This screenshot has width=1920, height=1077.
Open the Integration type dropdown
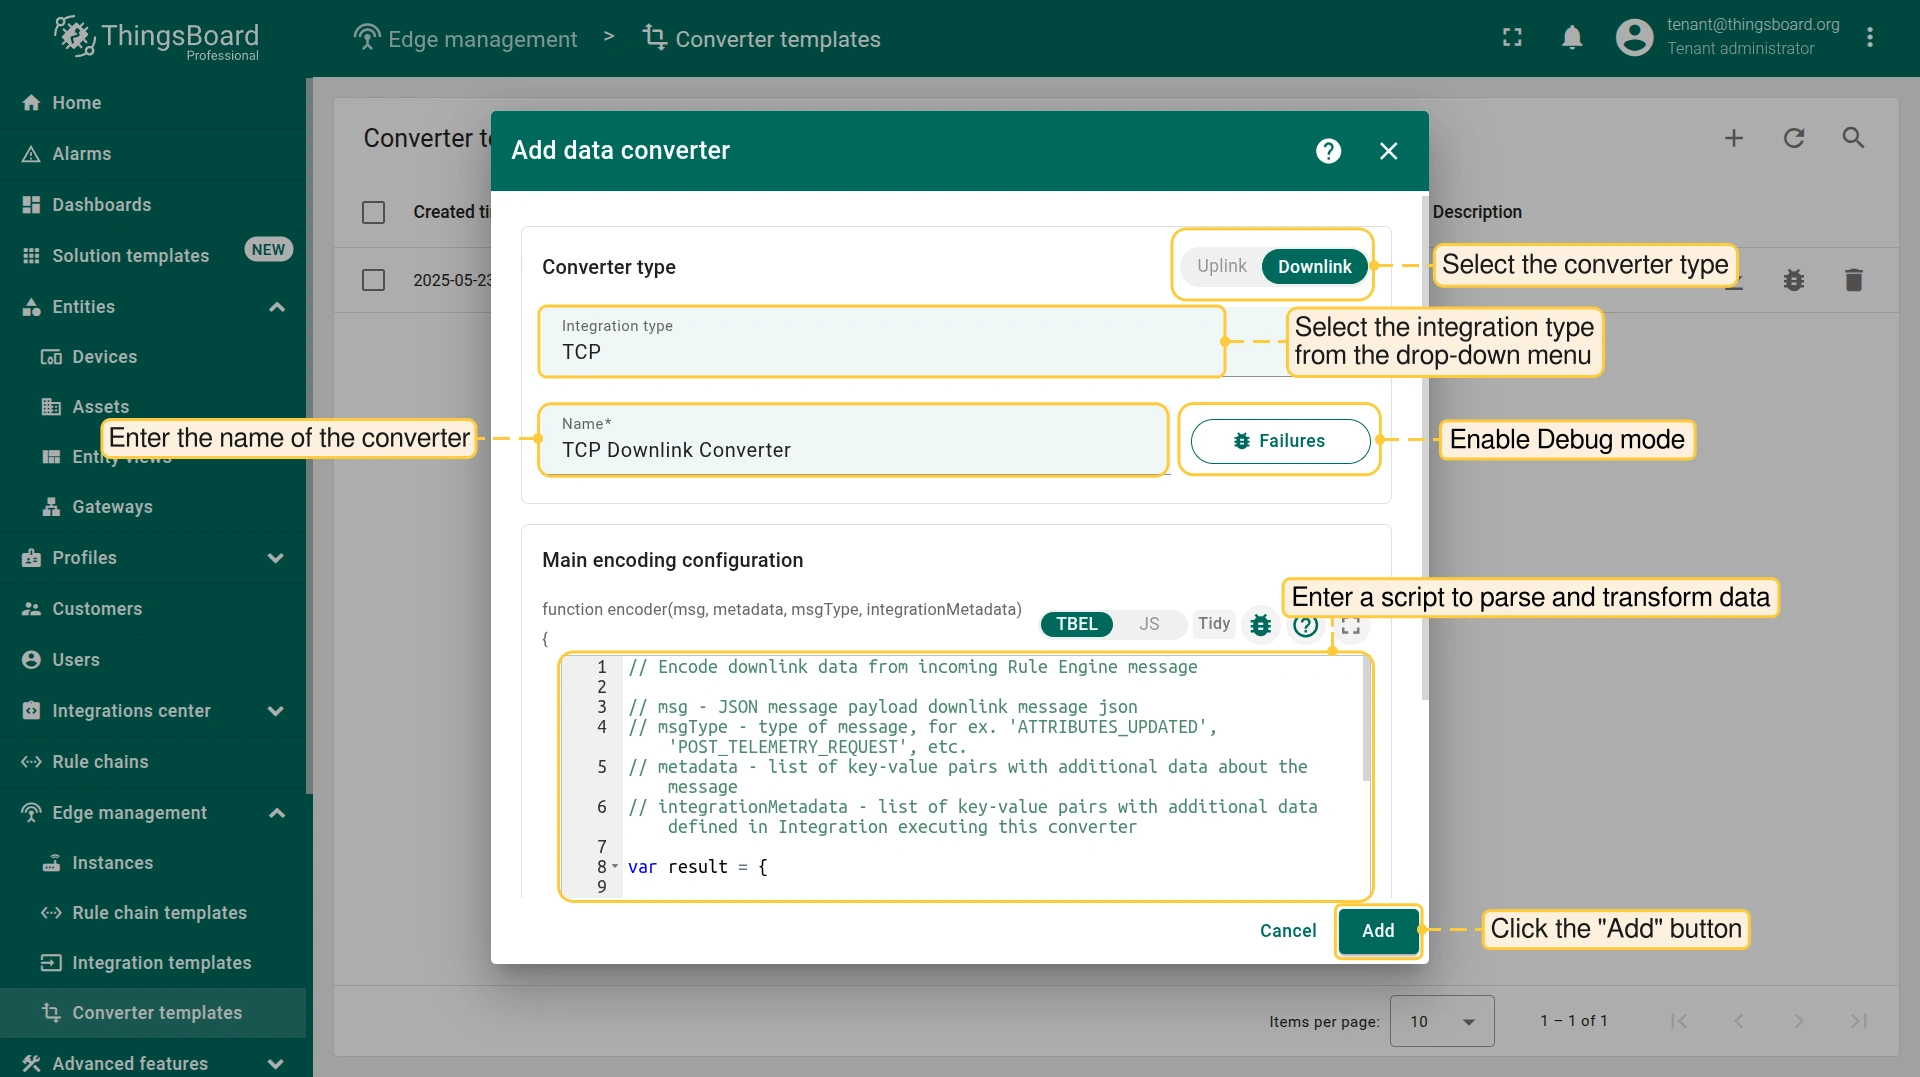tap(880, 342)
